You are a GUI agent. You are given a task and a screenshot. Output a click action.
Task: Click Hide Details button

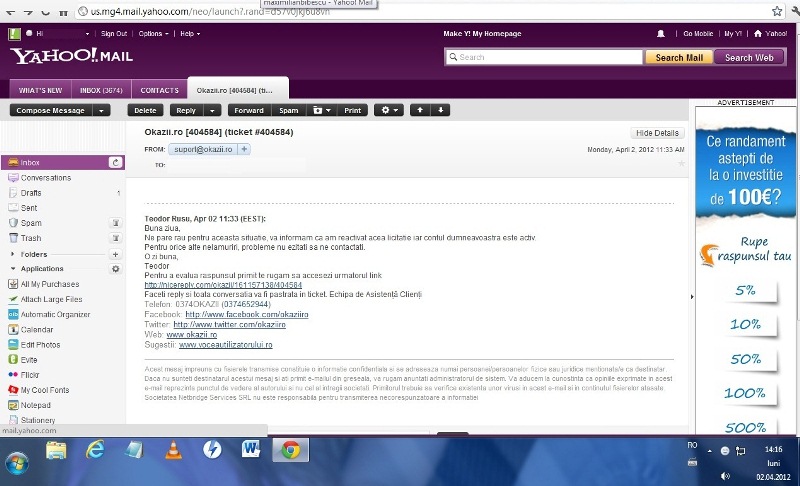(x=657, y=133)
